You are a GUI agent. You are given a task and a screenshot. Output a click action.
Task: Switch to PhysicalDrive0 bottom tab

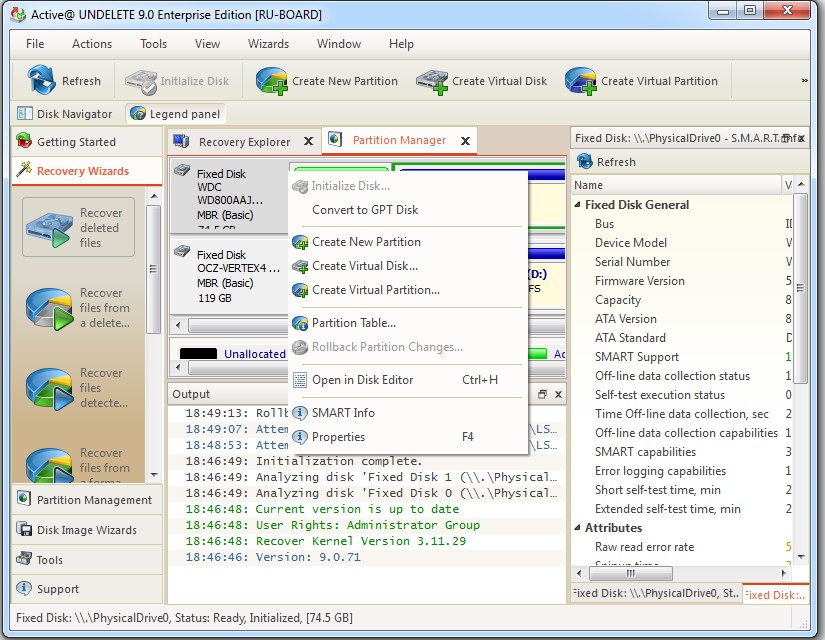tap(656, 593)
